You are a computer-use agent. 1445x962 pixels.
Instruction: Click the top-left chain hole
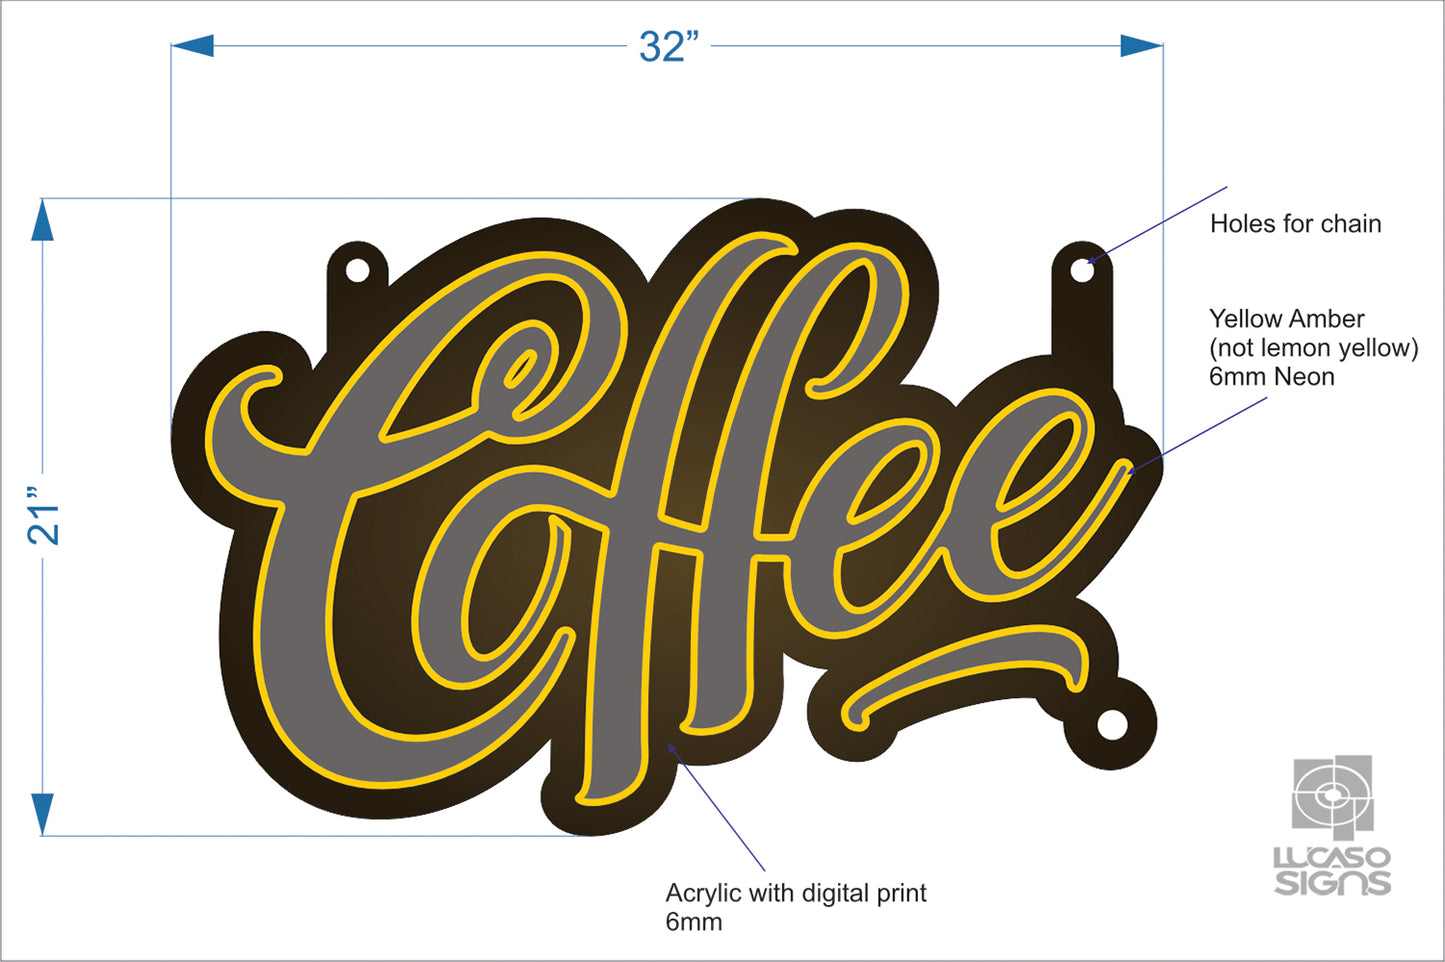click(357, 270)
